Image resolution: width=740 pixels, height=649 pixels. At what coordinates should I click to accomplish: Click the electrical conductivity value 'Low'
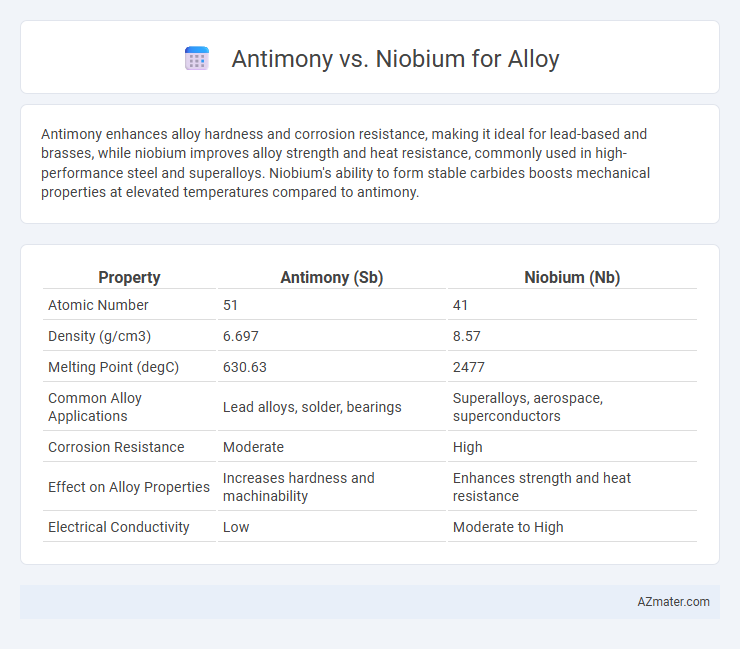point(236,527)
